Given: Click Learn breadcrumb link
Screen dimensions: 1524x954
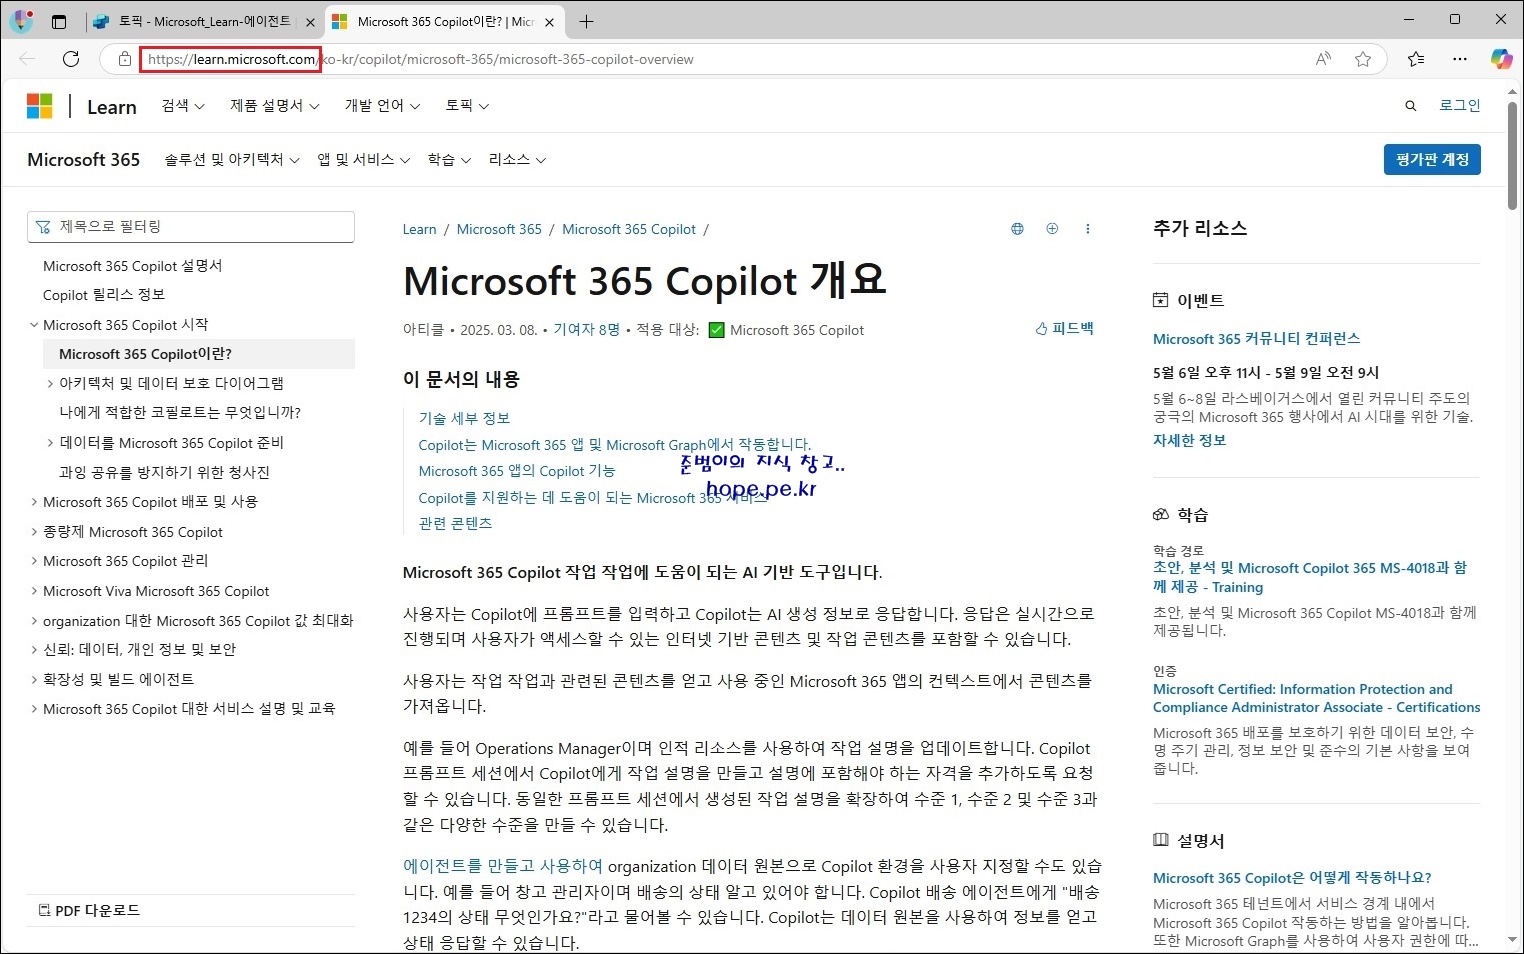Looking at the screenshot, I should [x=419, y=229].
